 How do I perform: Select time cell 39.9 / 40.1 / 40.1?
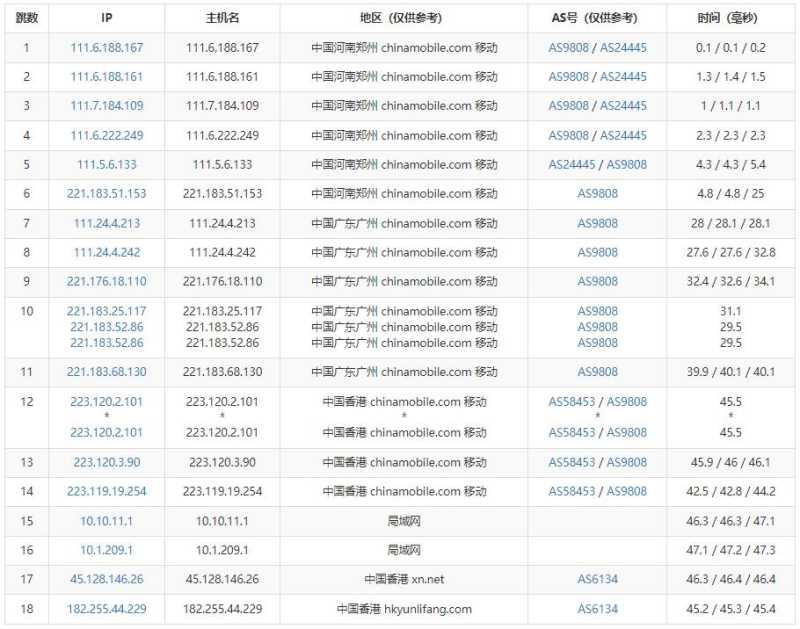tap(731, 371)
